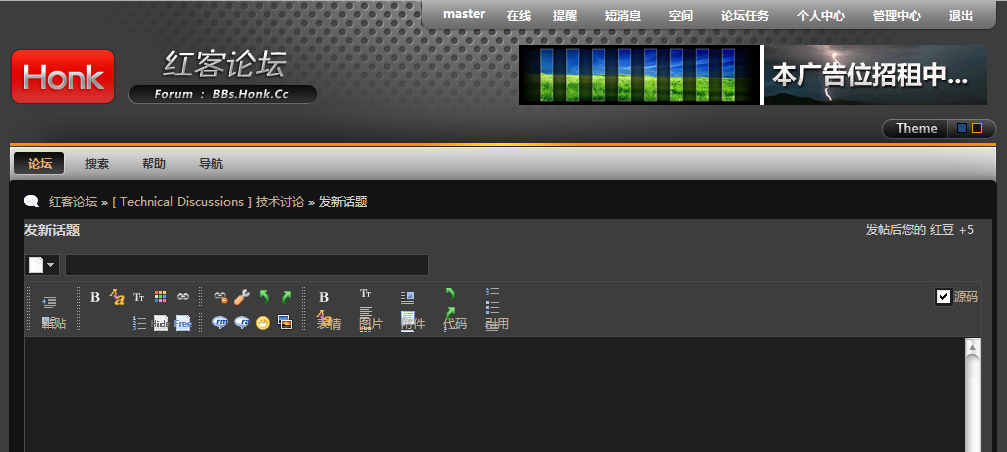The height and width of the screenshot is (452, 1007).
Task: Insert RealMedia rm video icon
Action: point(220,323)
